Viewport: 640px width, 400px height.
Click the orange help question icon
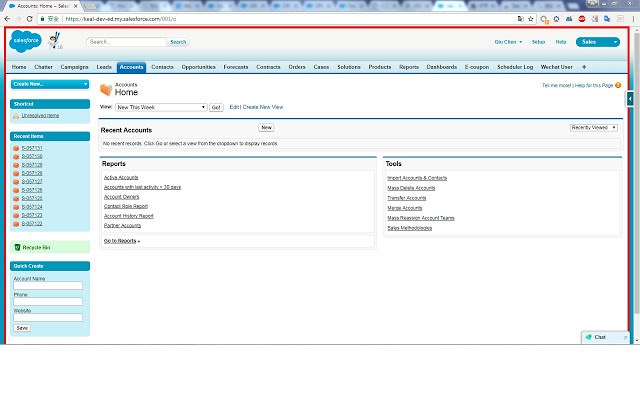click(x=618, y=85)
